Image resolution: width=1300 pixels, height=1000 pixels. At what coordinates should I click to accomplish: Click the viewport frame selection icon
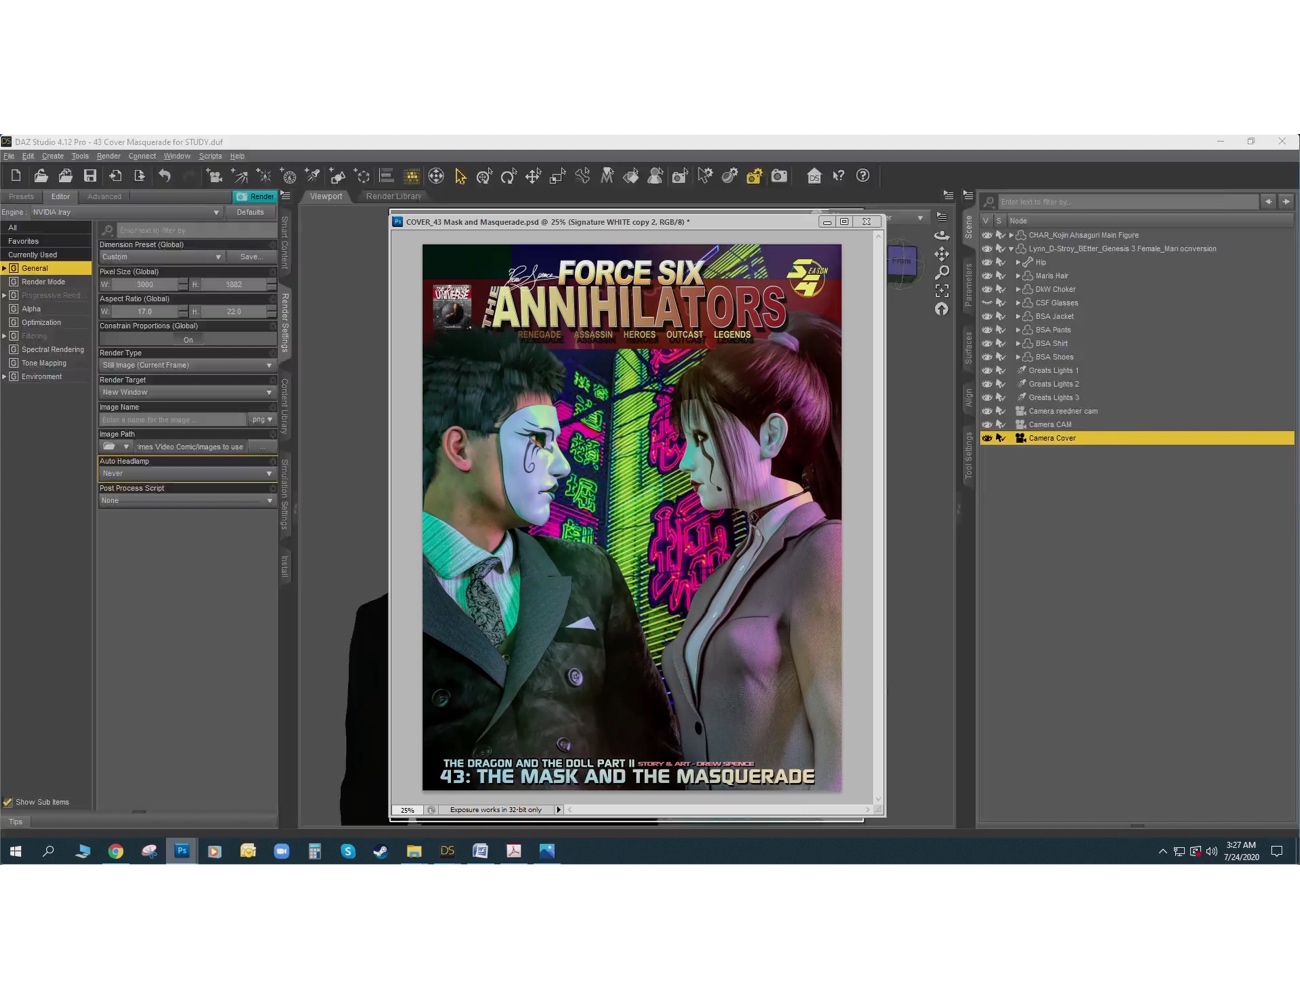point(942,290)
